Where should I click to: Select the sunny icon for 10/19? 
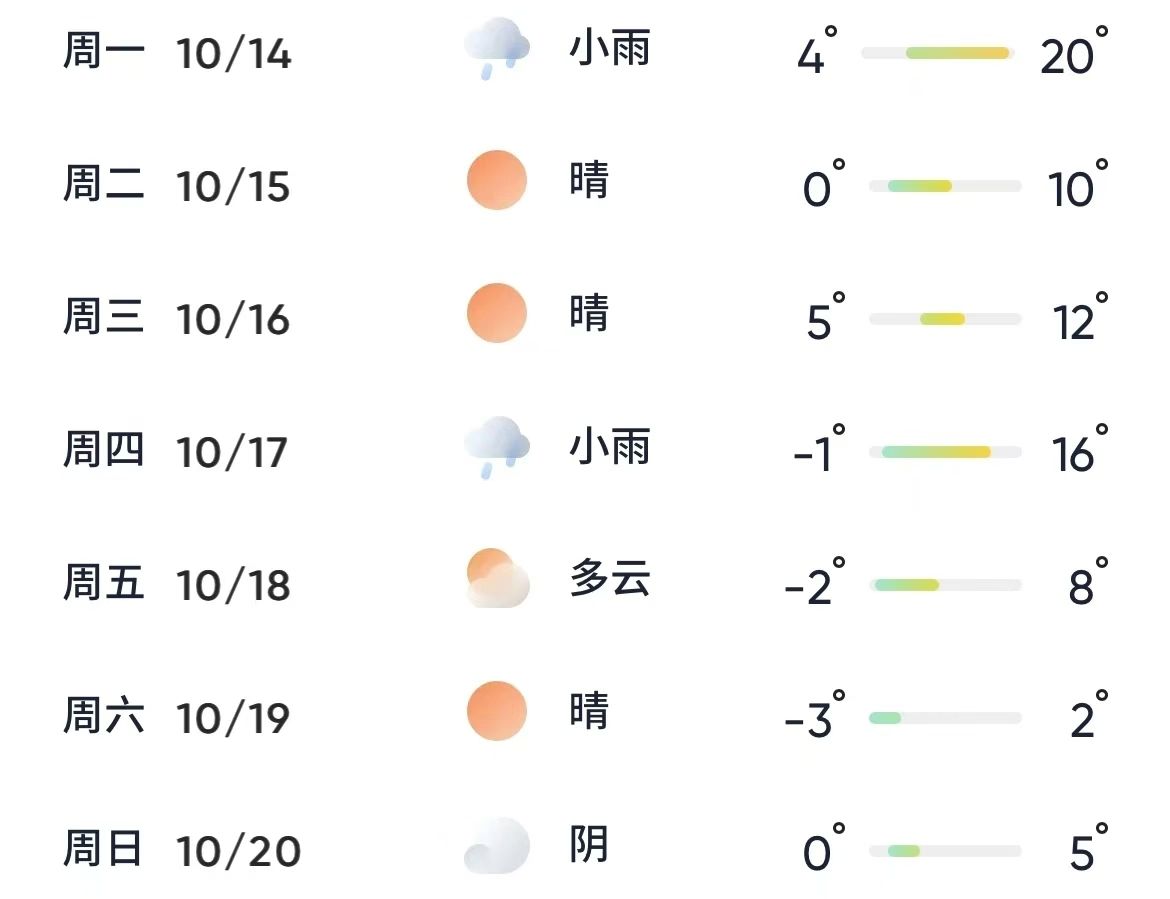click(x=497, y=711)
